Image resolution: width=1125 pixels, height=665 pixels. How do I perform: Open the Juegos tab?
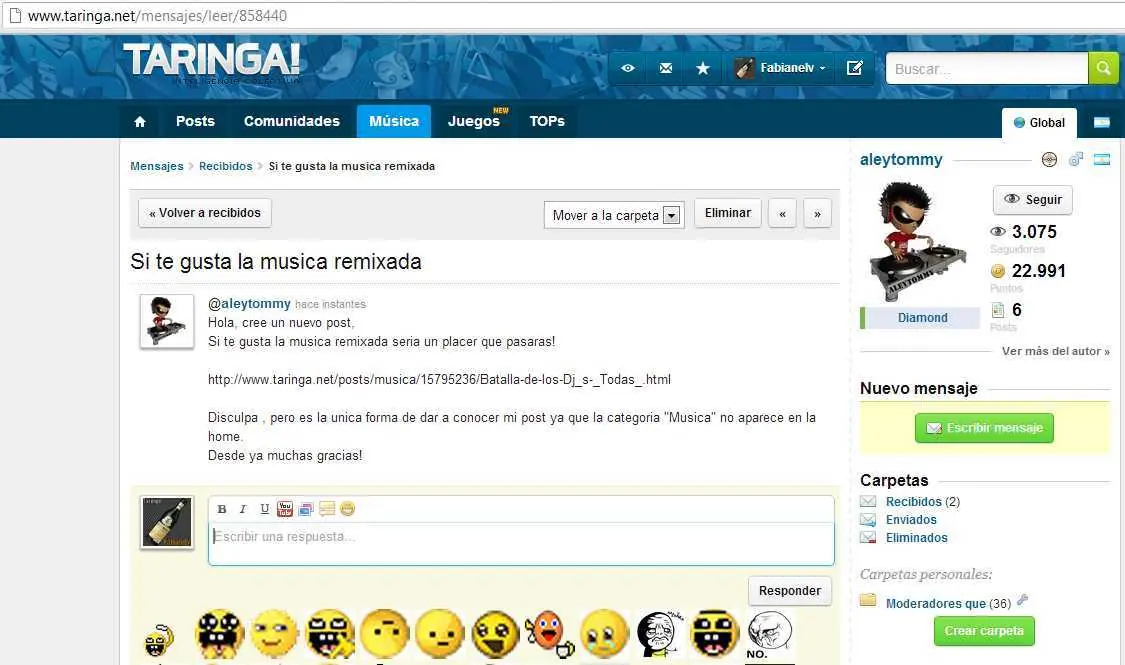tap(474, 121)
